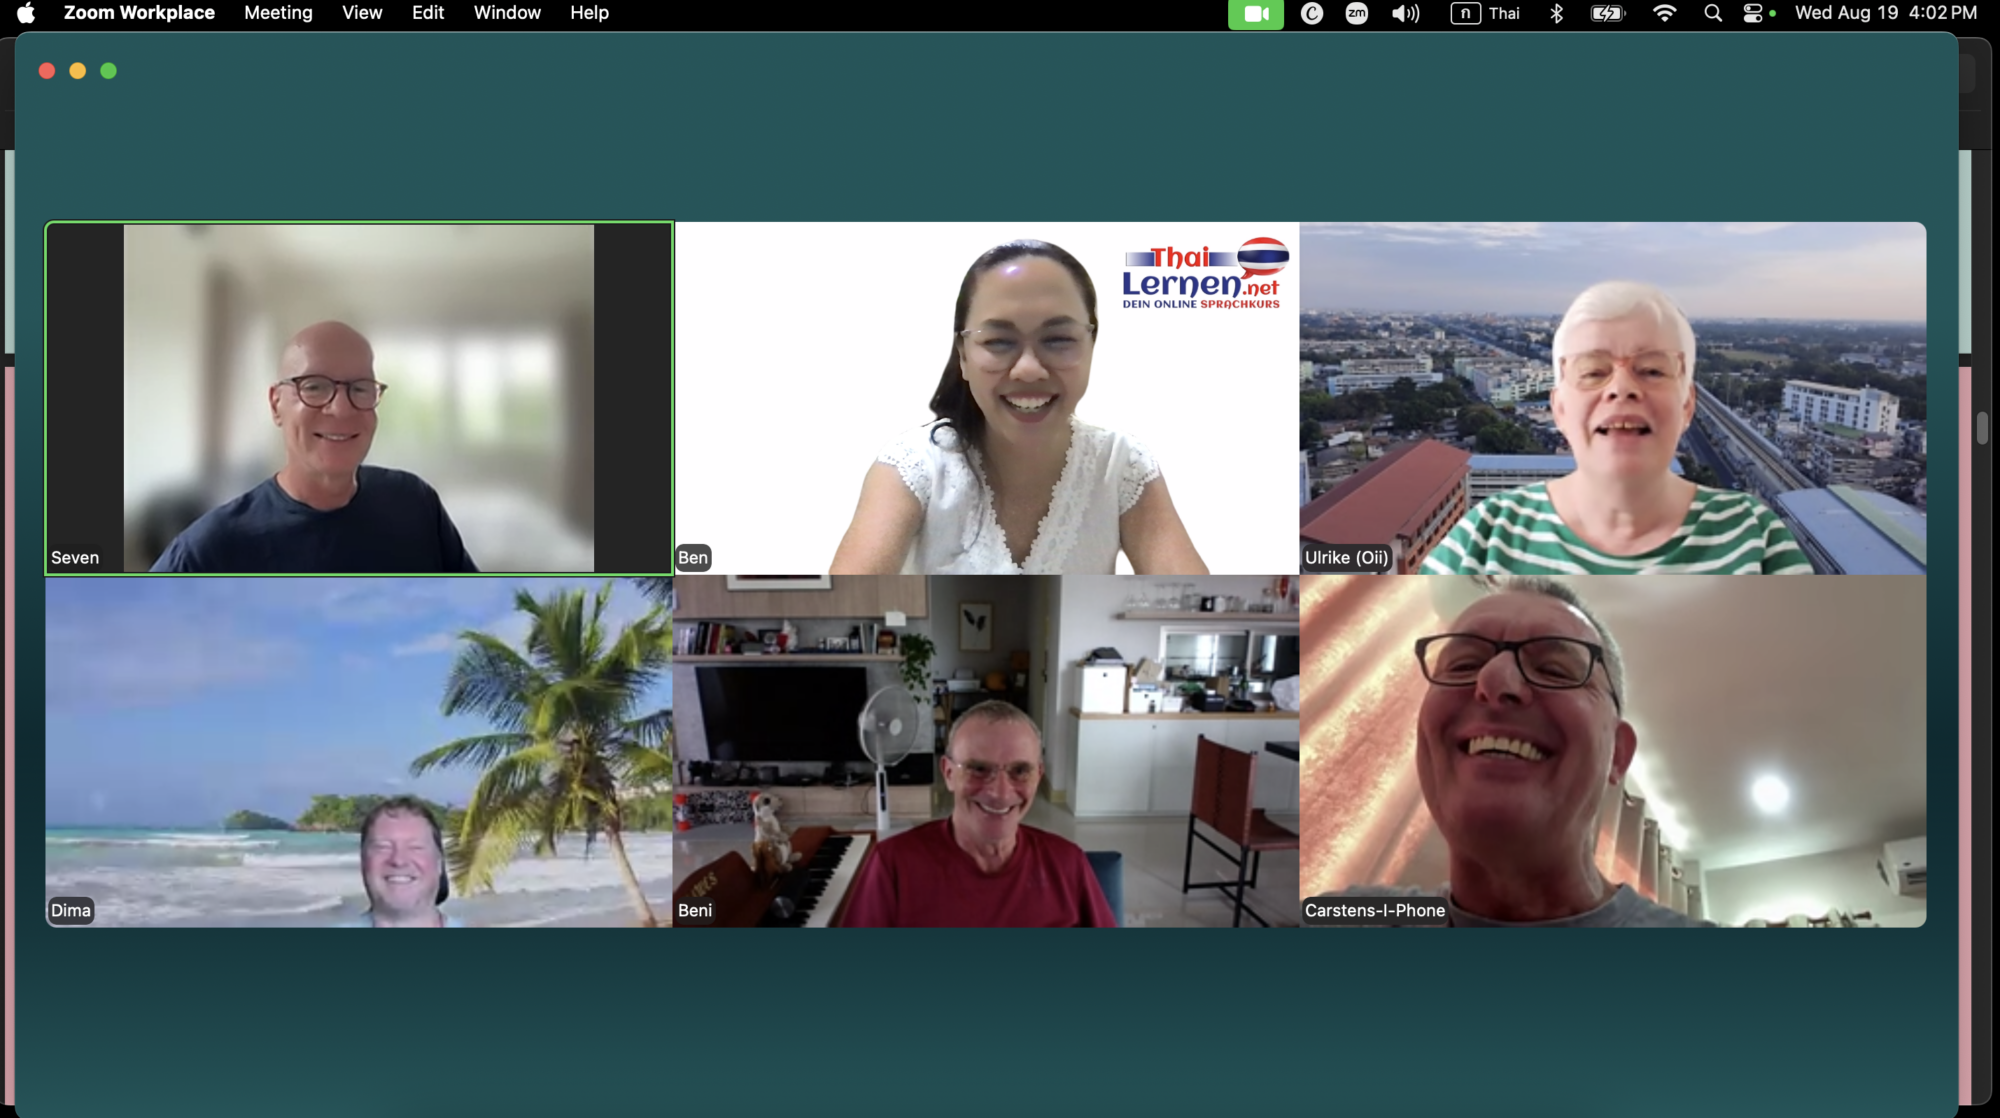
Task: Open the Help menu
Action: (x=589, y=13)
